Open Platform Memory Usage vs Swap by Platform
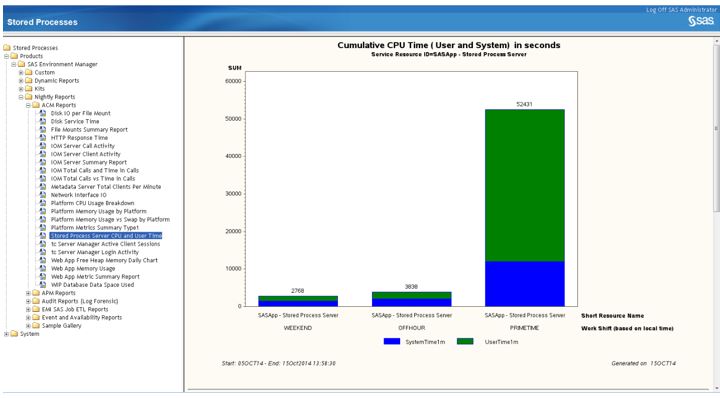 110,219
